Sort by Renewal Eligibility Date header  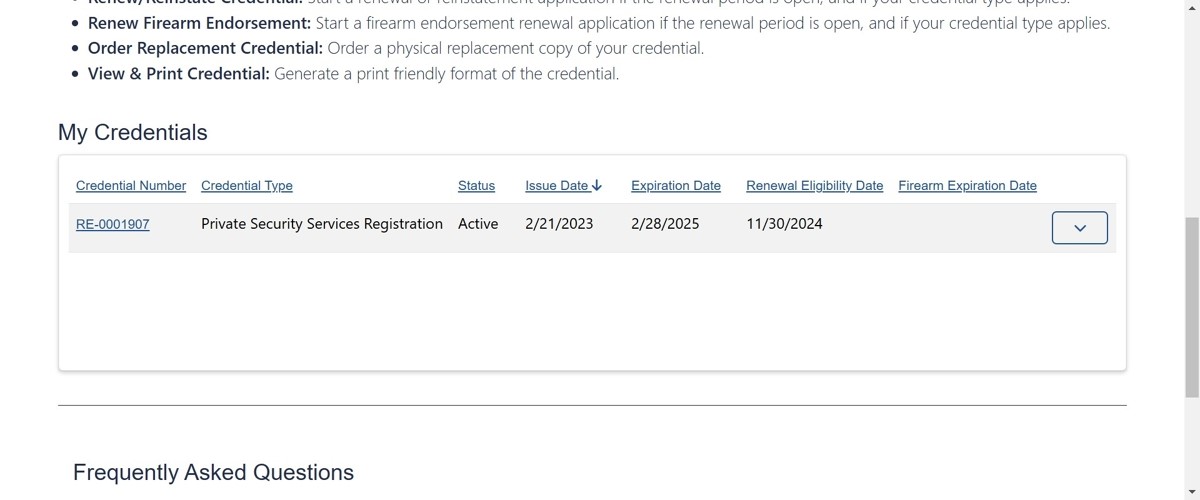coord(815,186)
